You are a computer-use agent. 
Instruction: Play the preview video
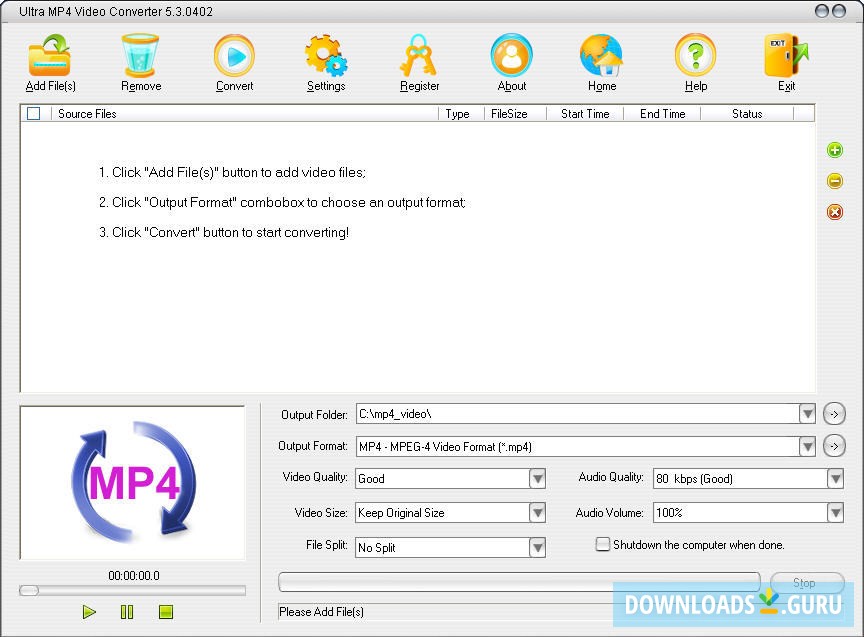(89, 612)
